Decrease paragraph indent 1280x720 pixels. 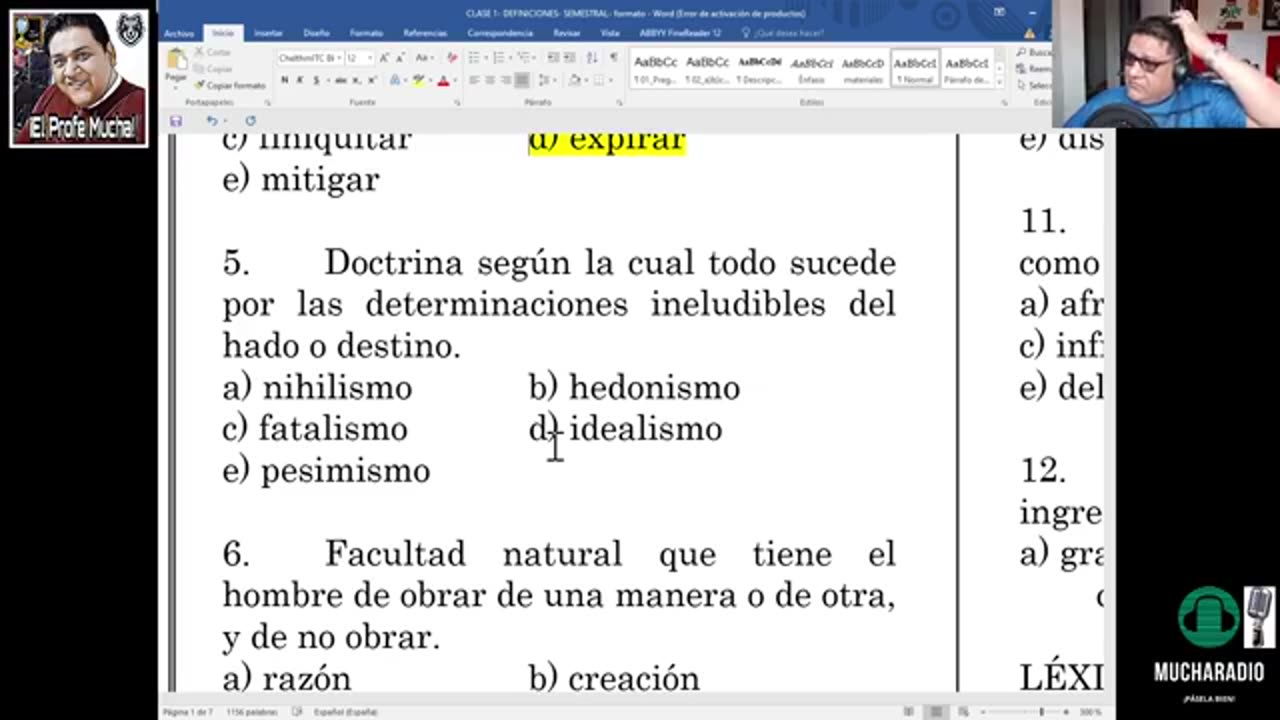click(x=553, y=58)
